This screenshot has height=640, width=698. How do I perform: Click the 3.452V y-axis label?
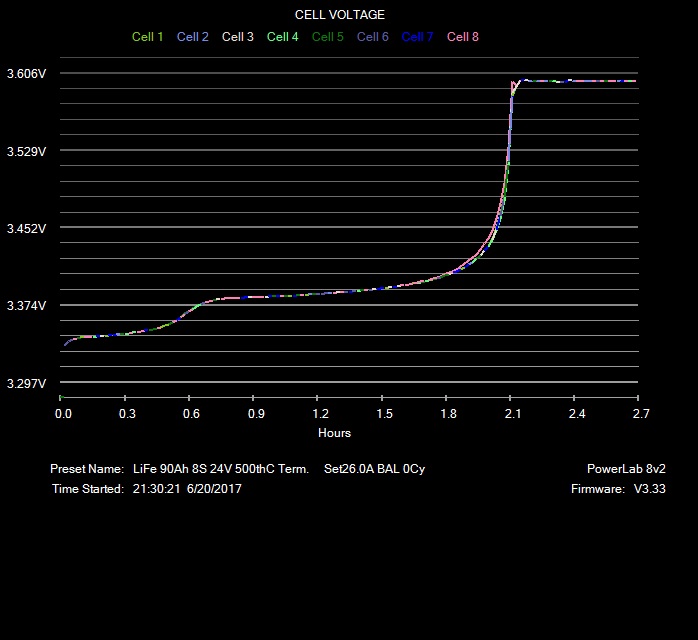pyautogui.click(x=26, y=229)
